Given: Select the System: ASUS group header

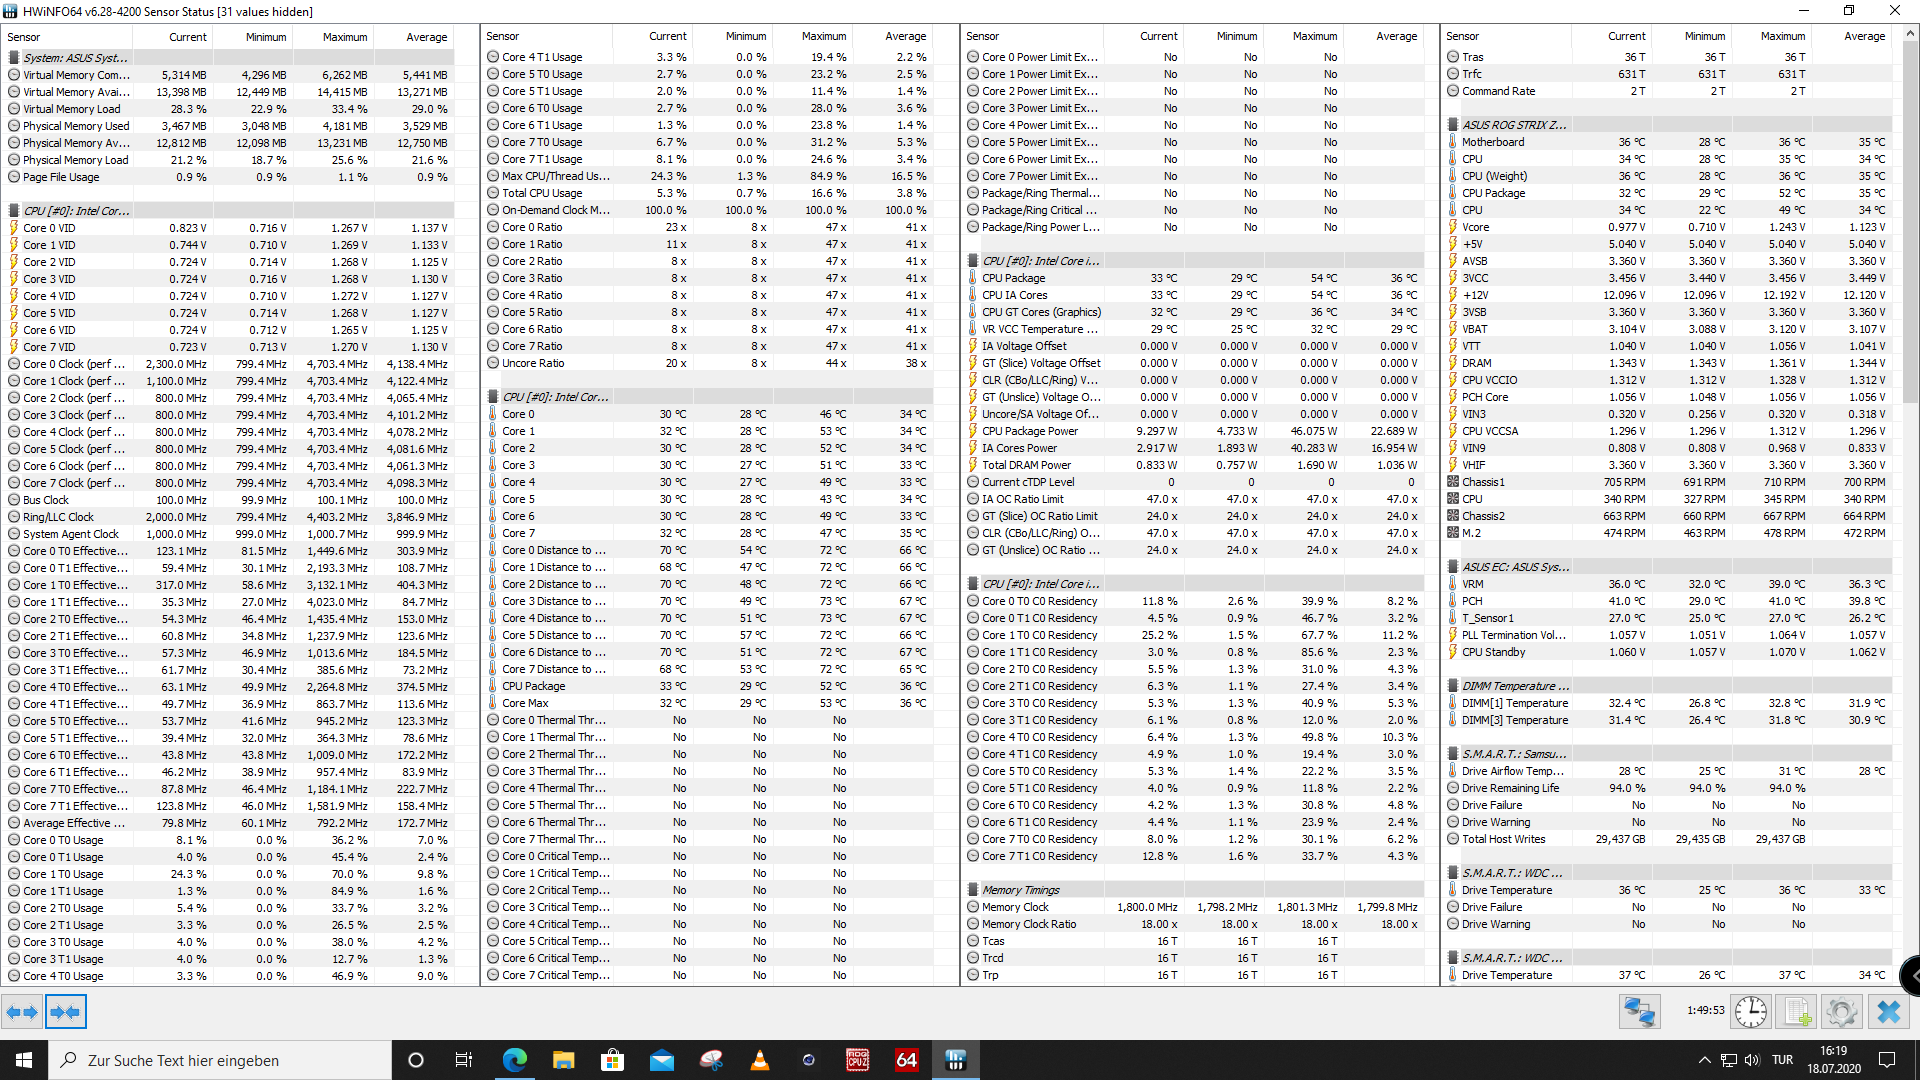Looking at the screenshot, I should click(230, 58).
